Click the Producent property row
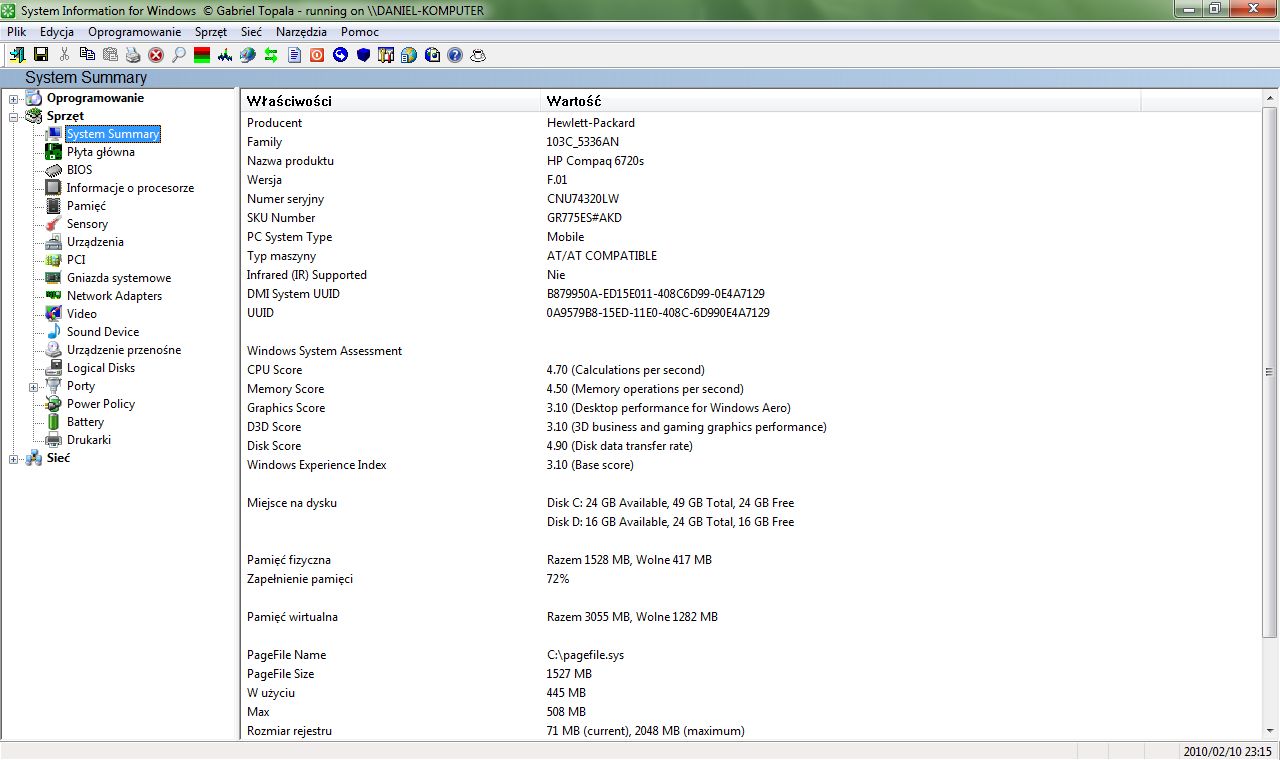Viewport: 1280px width, 760px height. 752,123
